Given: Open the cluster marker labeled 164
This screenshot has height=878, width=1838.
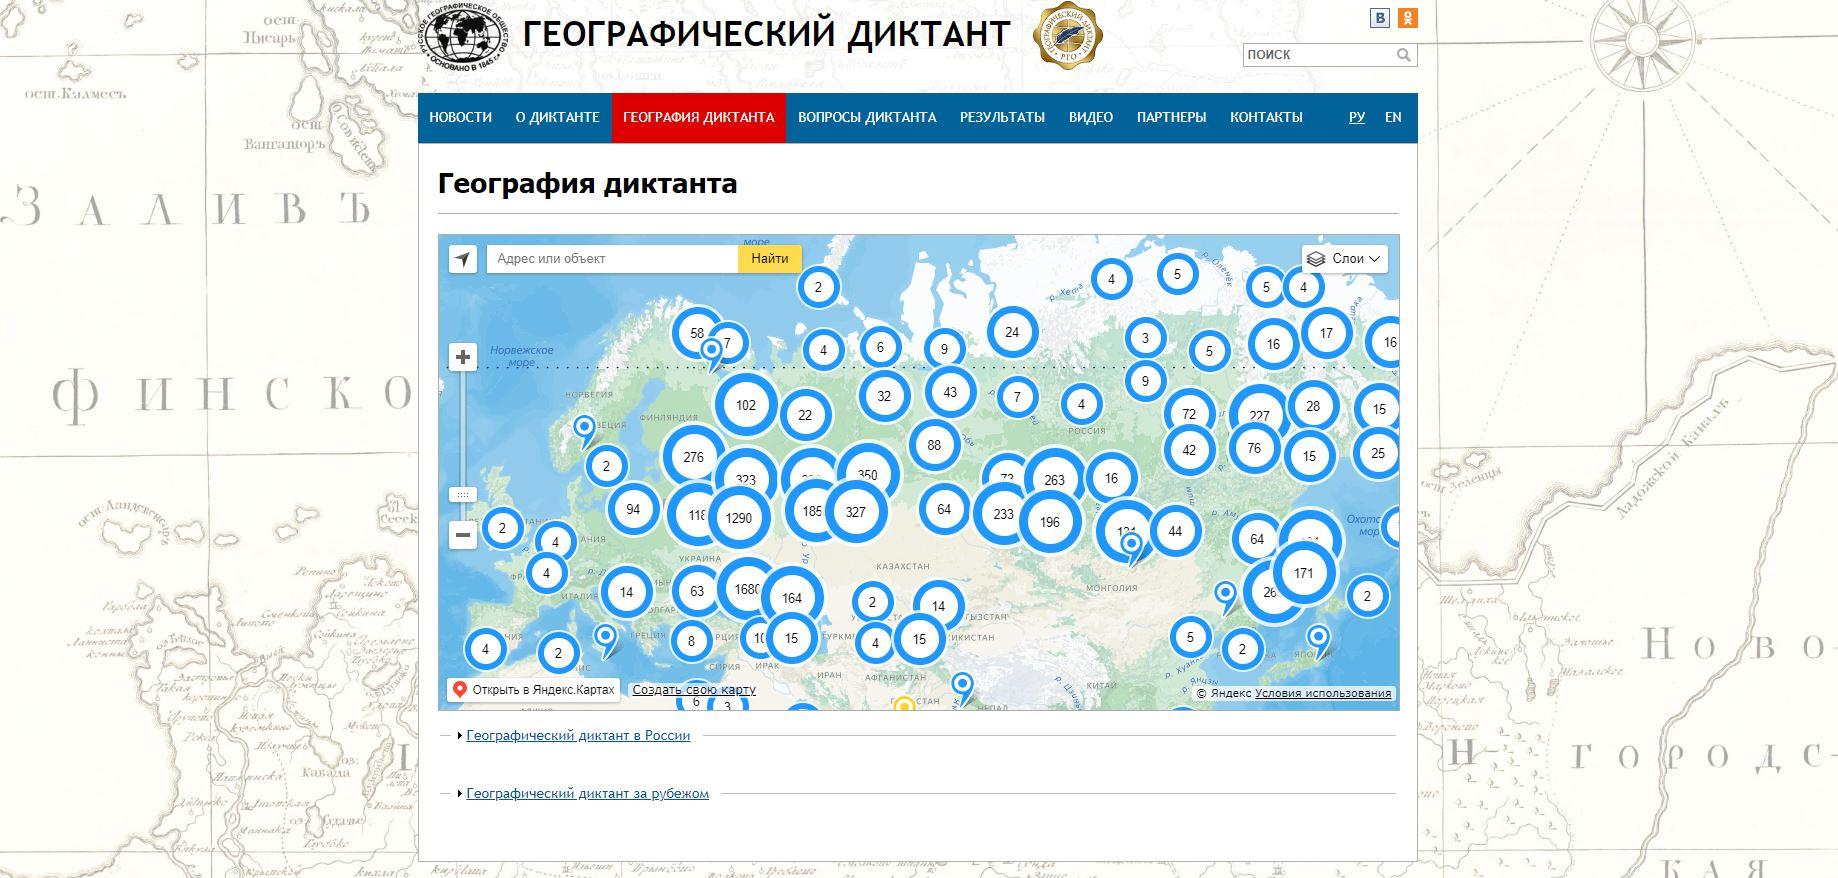Looking at the screenshot, I should (x=792, y=598).
